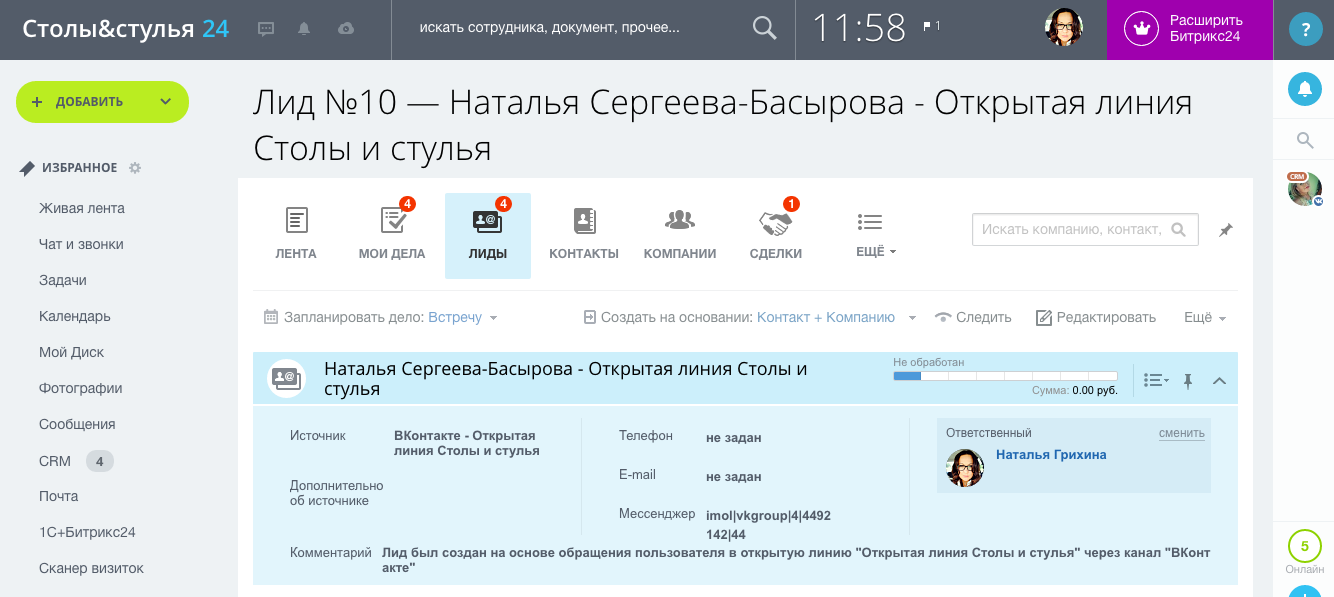Image resolution: width=1334 pixels, height=597 pixels.
Task: Show online users counter 5
Action: coord(1304,546)
